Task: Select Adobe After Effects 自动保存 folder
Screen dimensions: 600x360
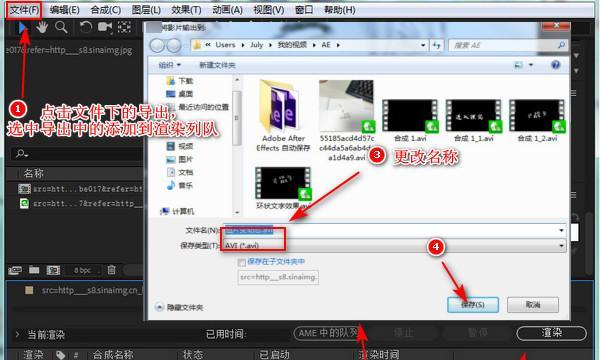Action: tap(283, 116)
